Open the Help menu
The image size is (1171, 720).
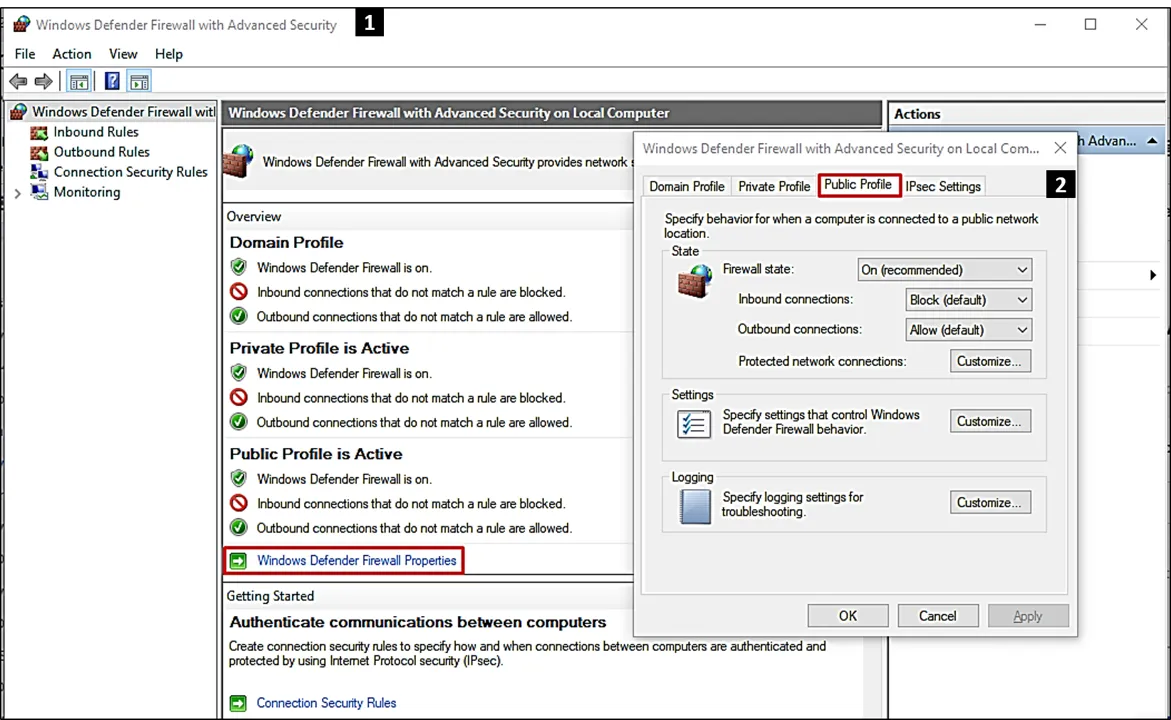[x=169, y=54]
